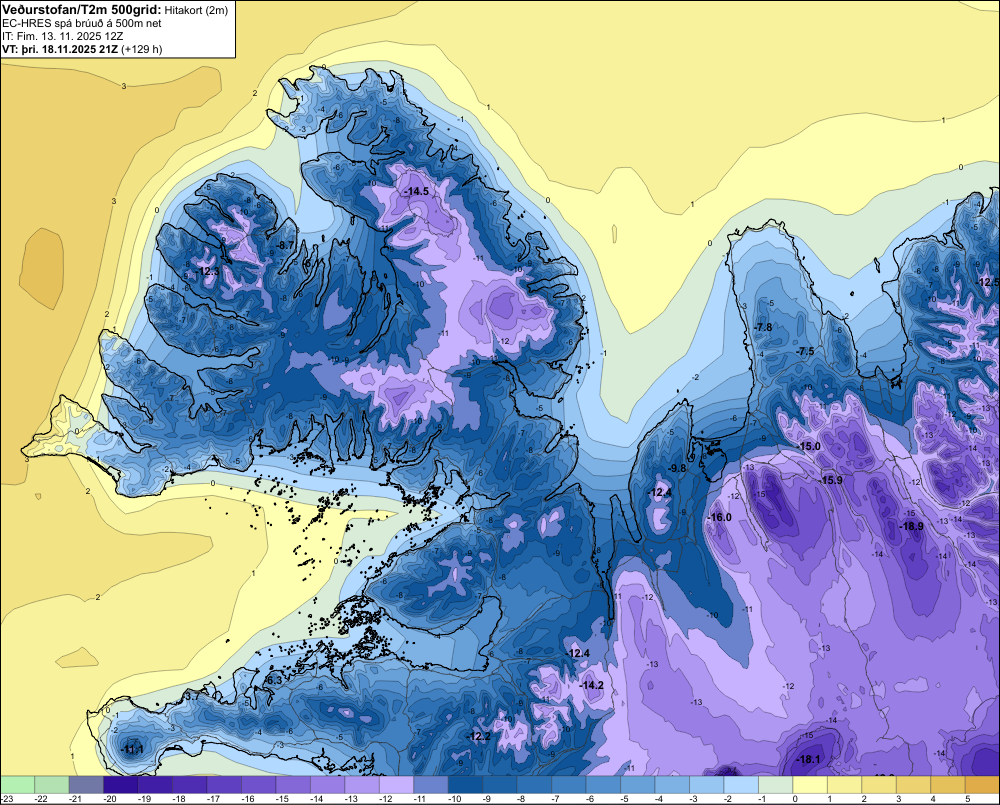Click the -18.9 temperature value on the map
This screenshot has height=805, width=1000.
click(911, 526)
